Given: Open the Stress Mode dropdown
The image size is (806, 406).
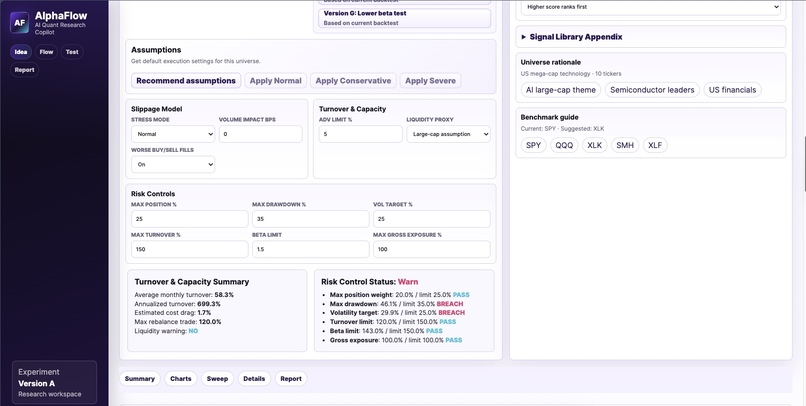Looking at the screenshot, I should tap(173, 134).
